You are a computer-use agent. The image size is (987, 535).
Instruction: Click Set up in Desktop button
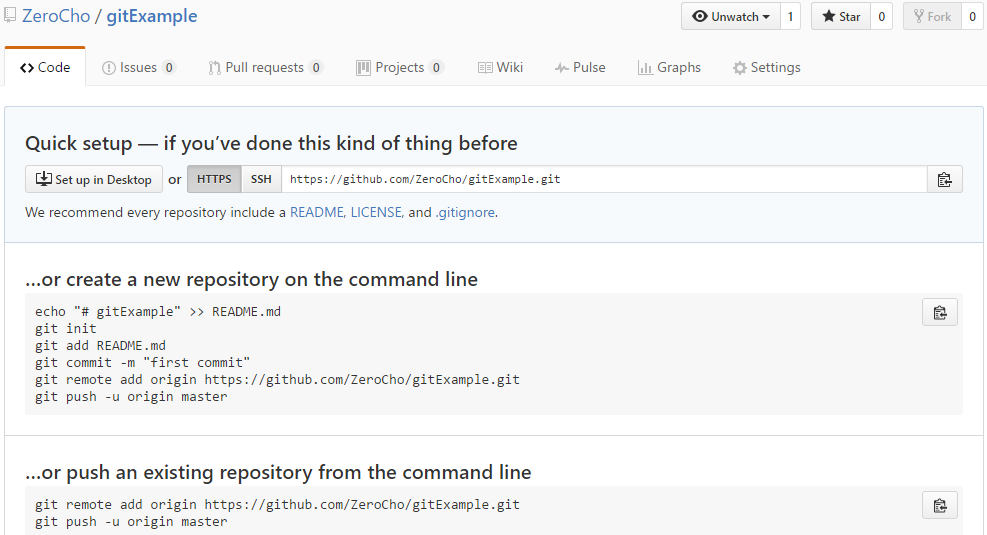click(94, 179)
